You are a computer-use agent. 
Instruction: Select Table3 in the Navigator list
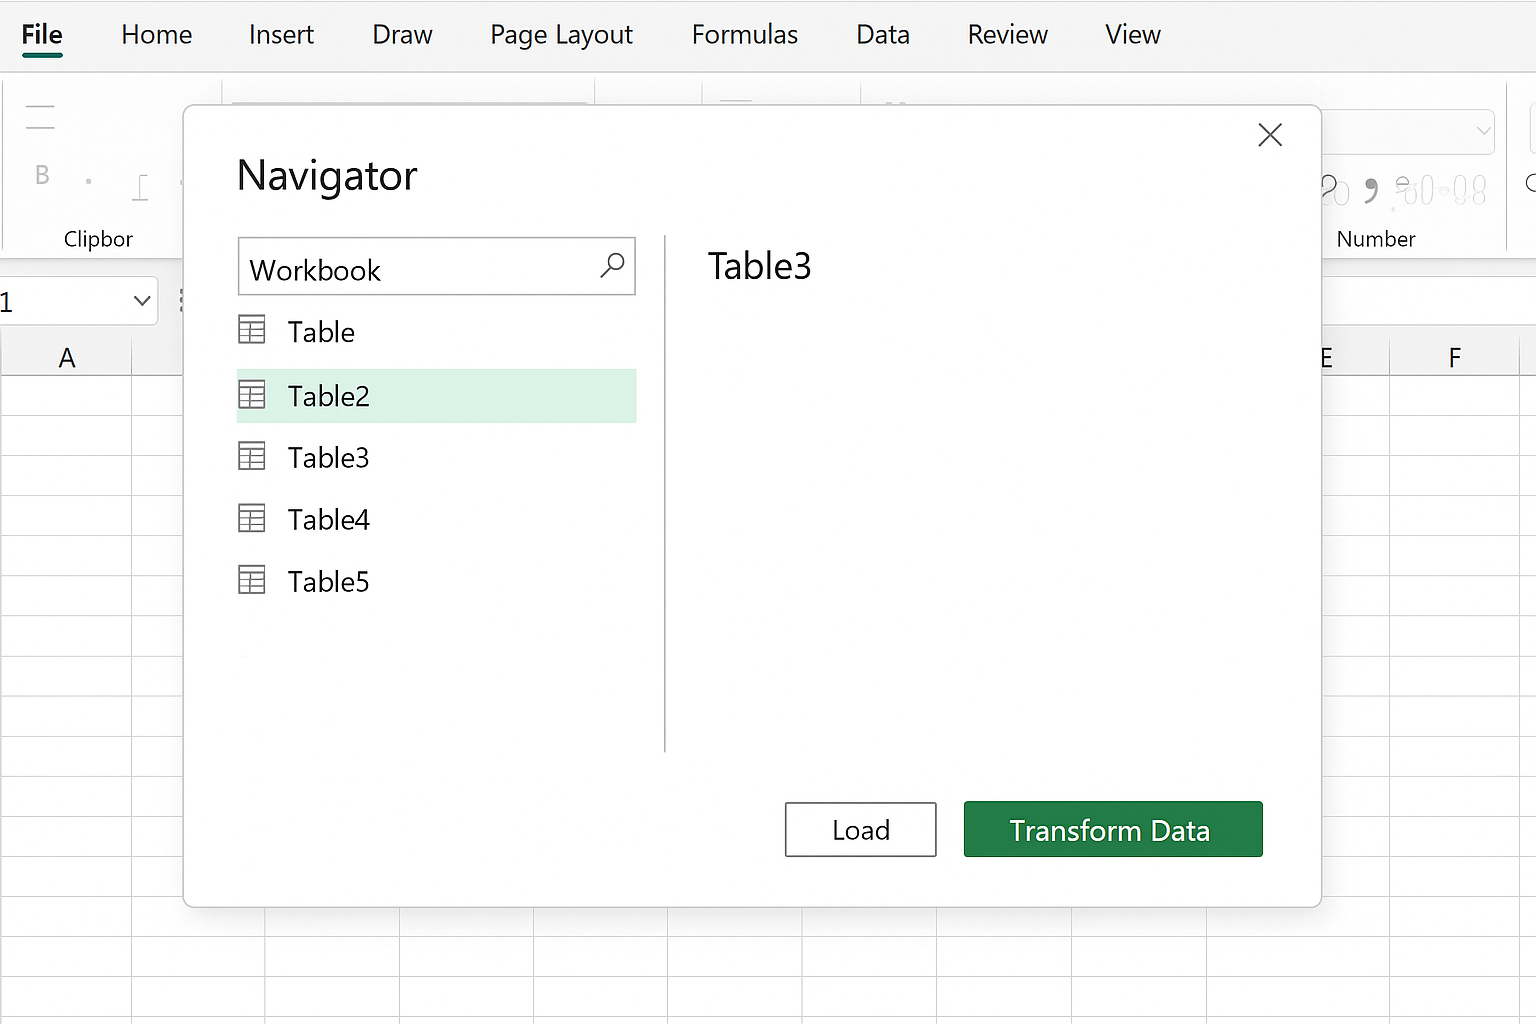tap(436, 458)
